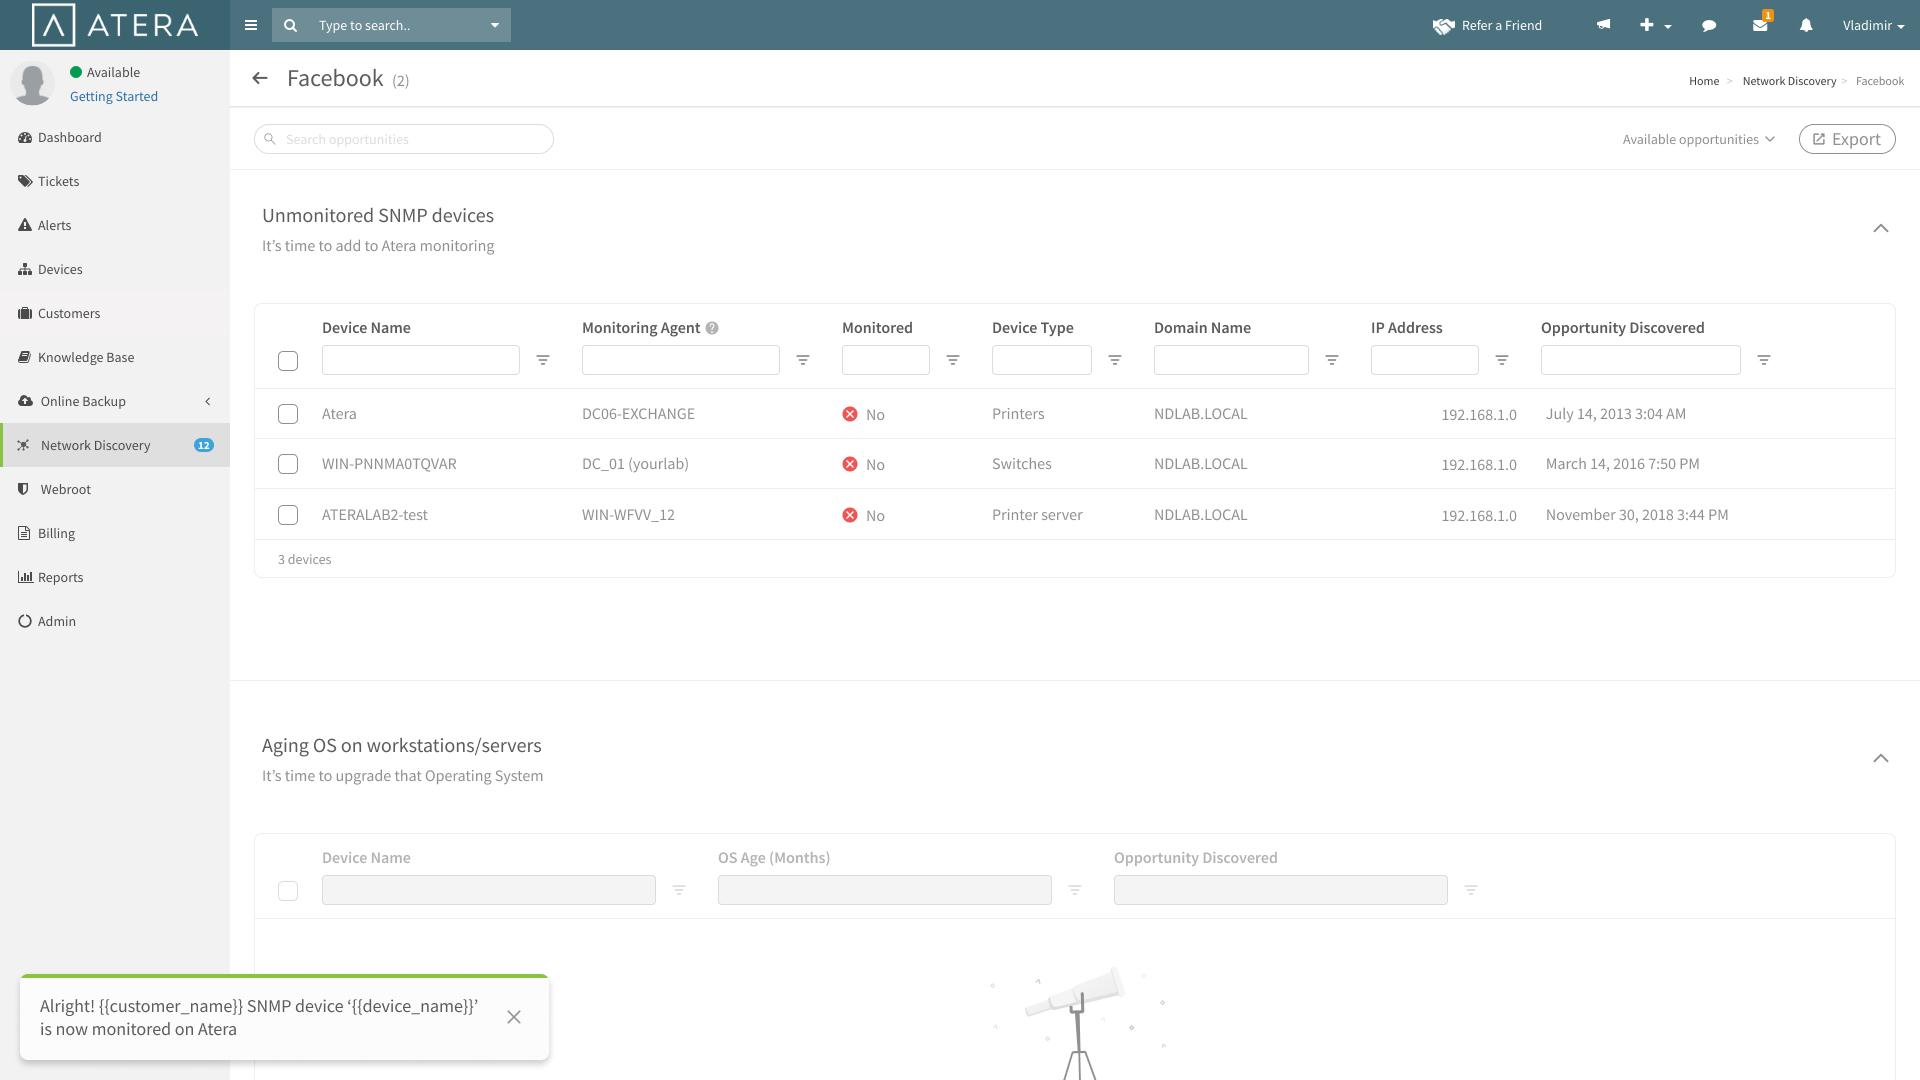Click the DC06-EXCHANGE agent cell
Viewport: 1920px width, 1080px height.
click(638, 414)
